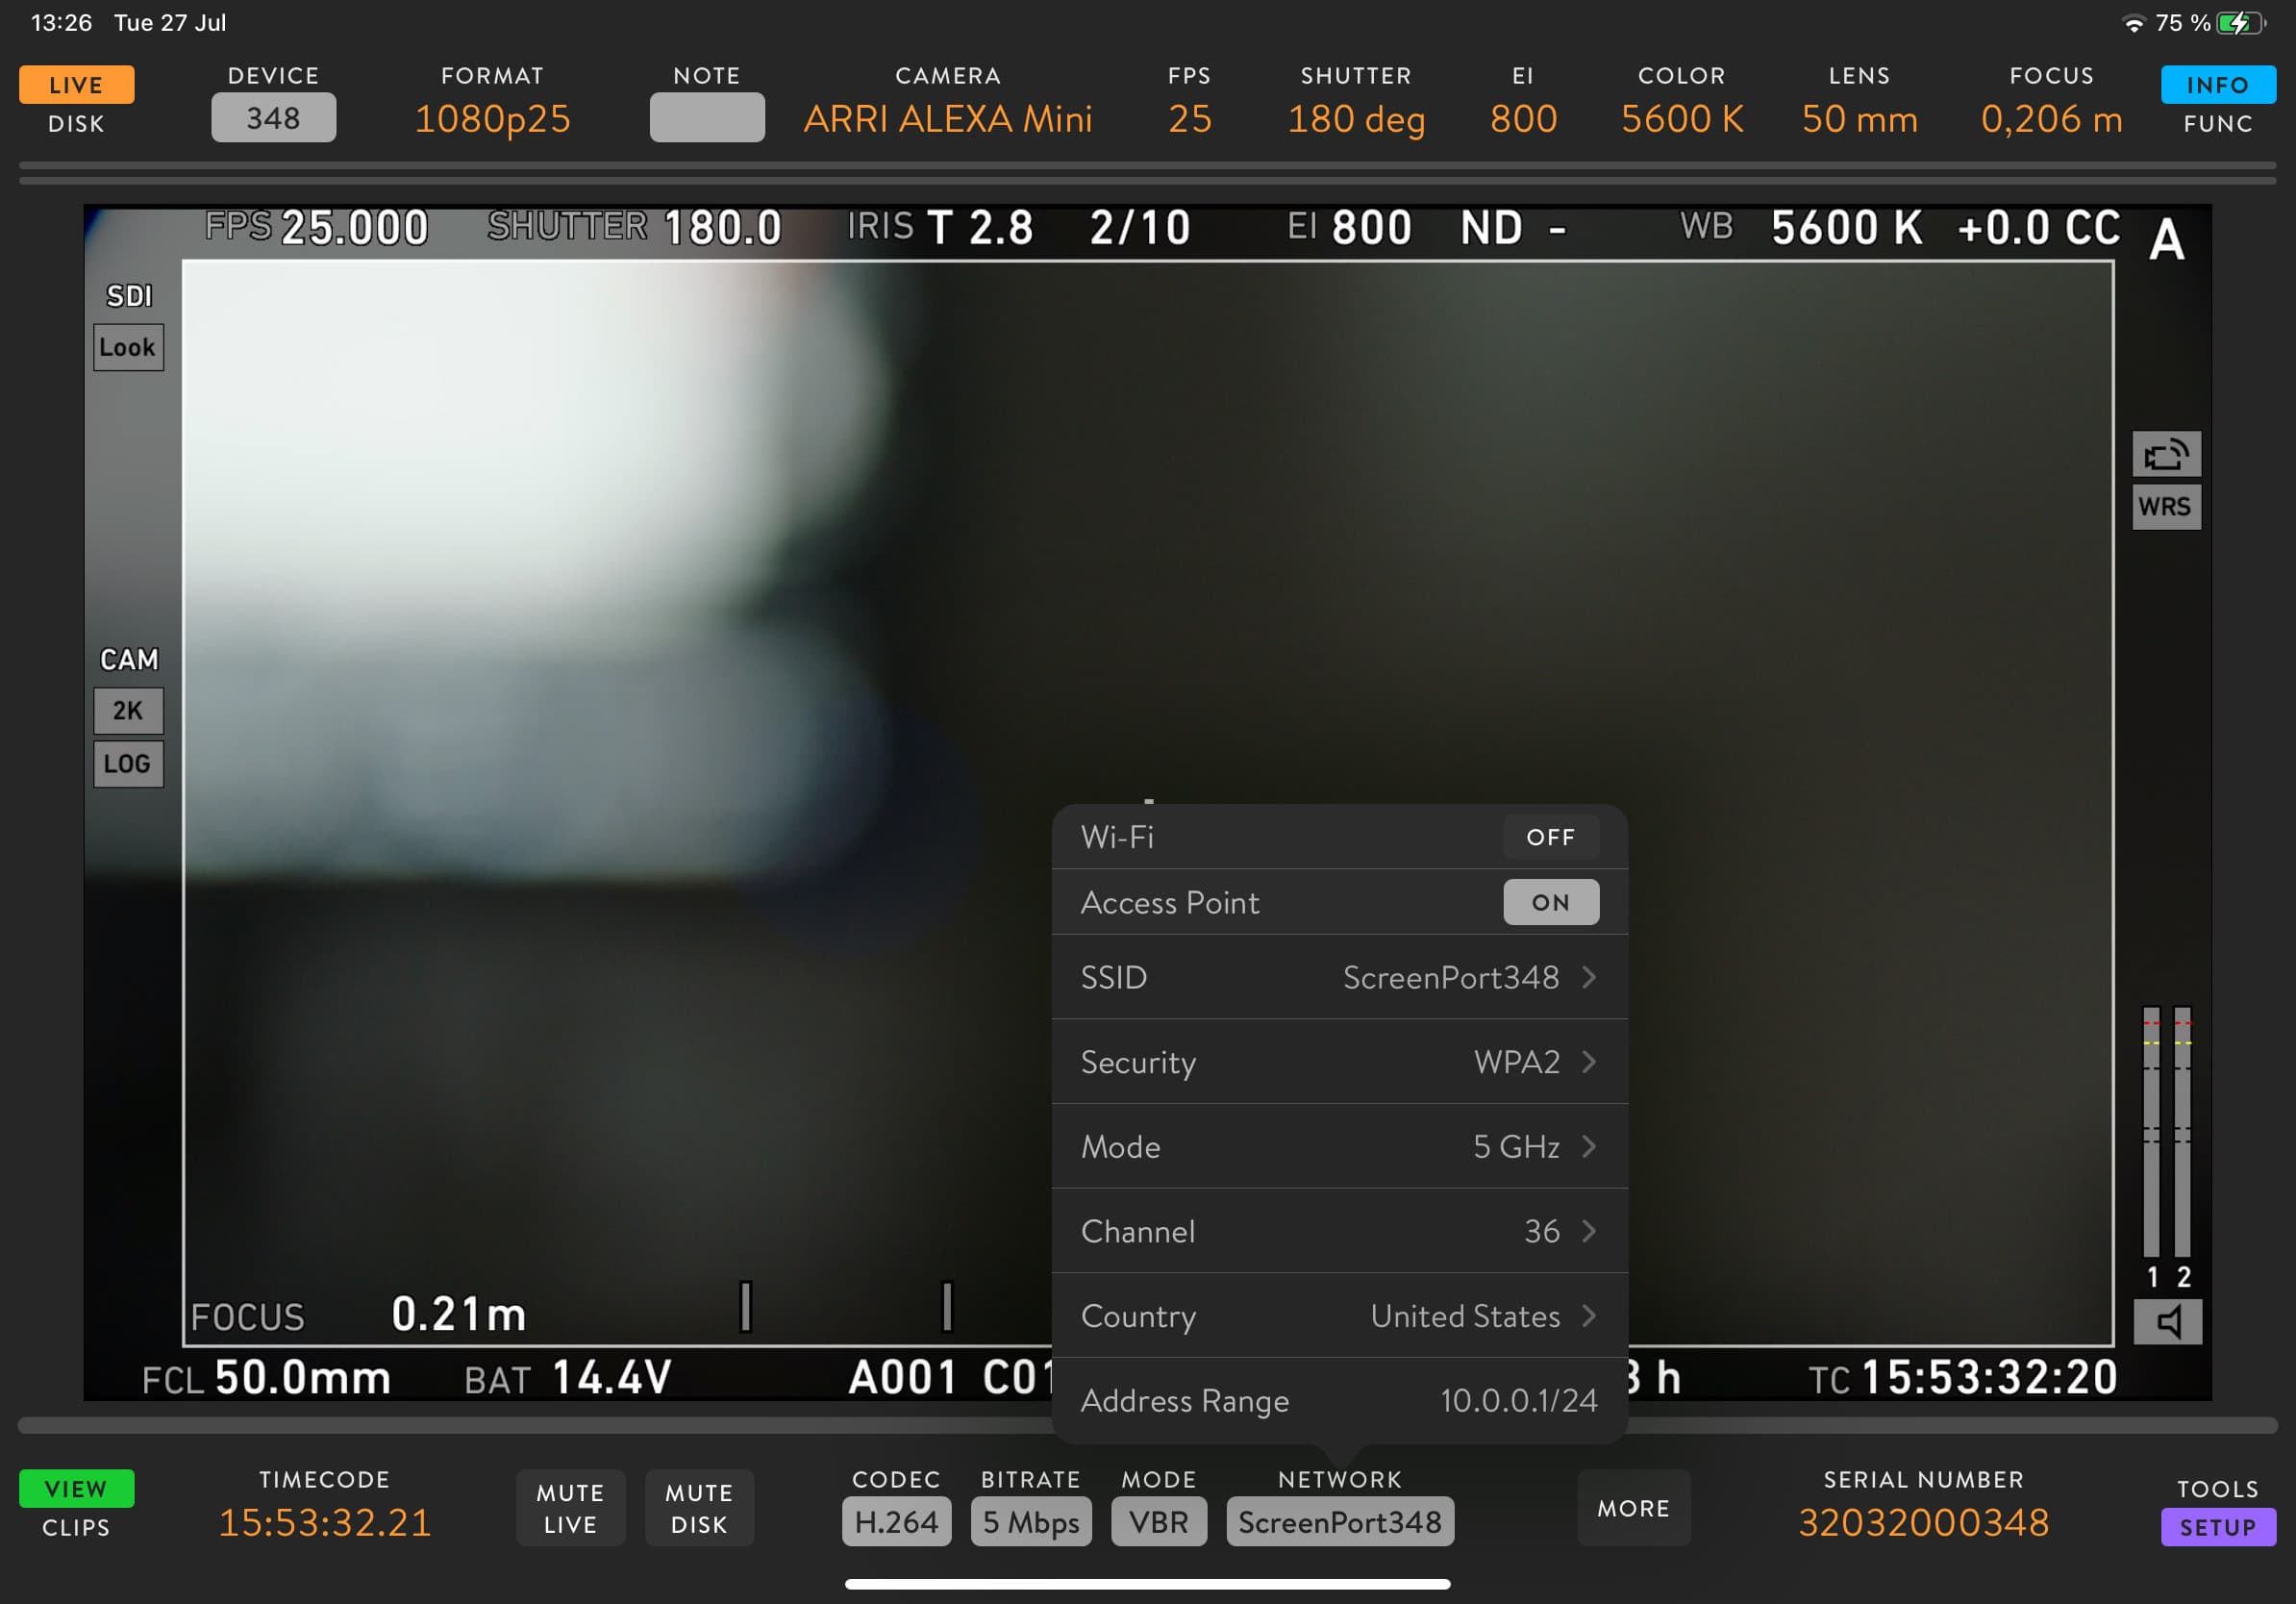The width and height of the screenshot is (2296, 1604).
Task: Click the WRS icon button
Action: click(2166, 507)
